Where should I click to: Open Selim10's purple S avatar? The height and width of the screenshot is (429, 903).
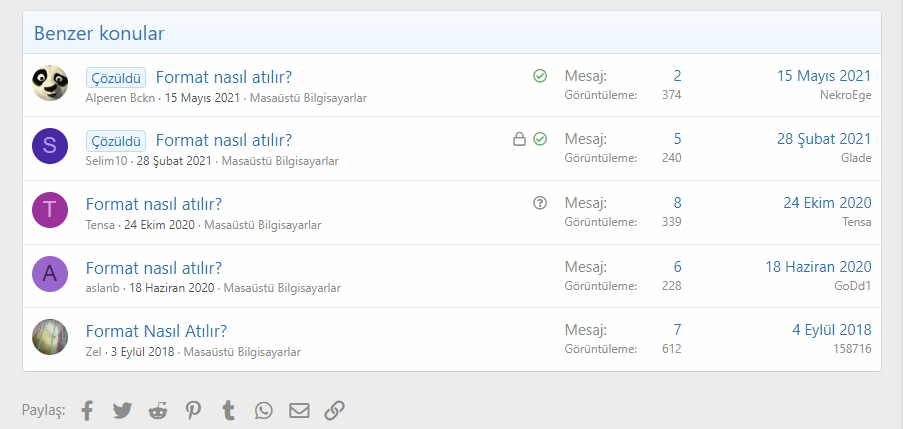pos(50,147)
